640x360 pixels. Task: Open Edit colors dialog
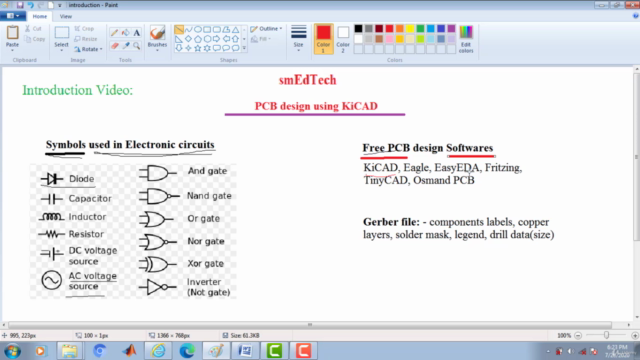coord(466,40)
